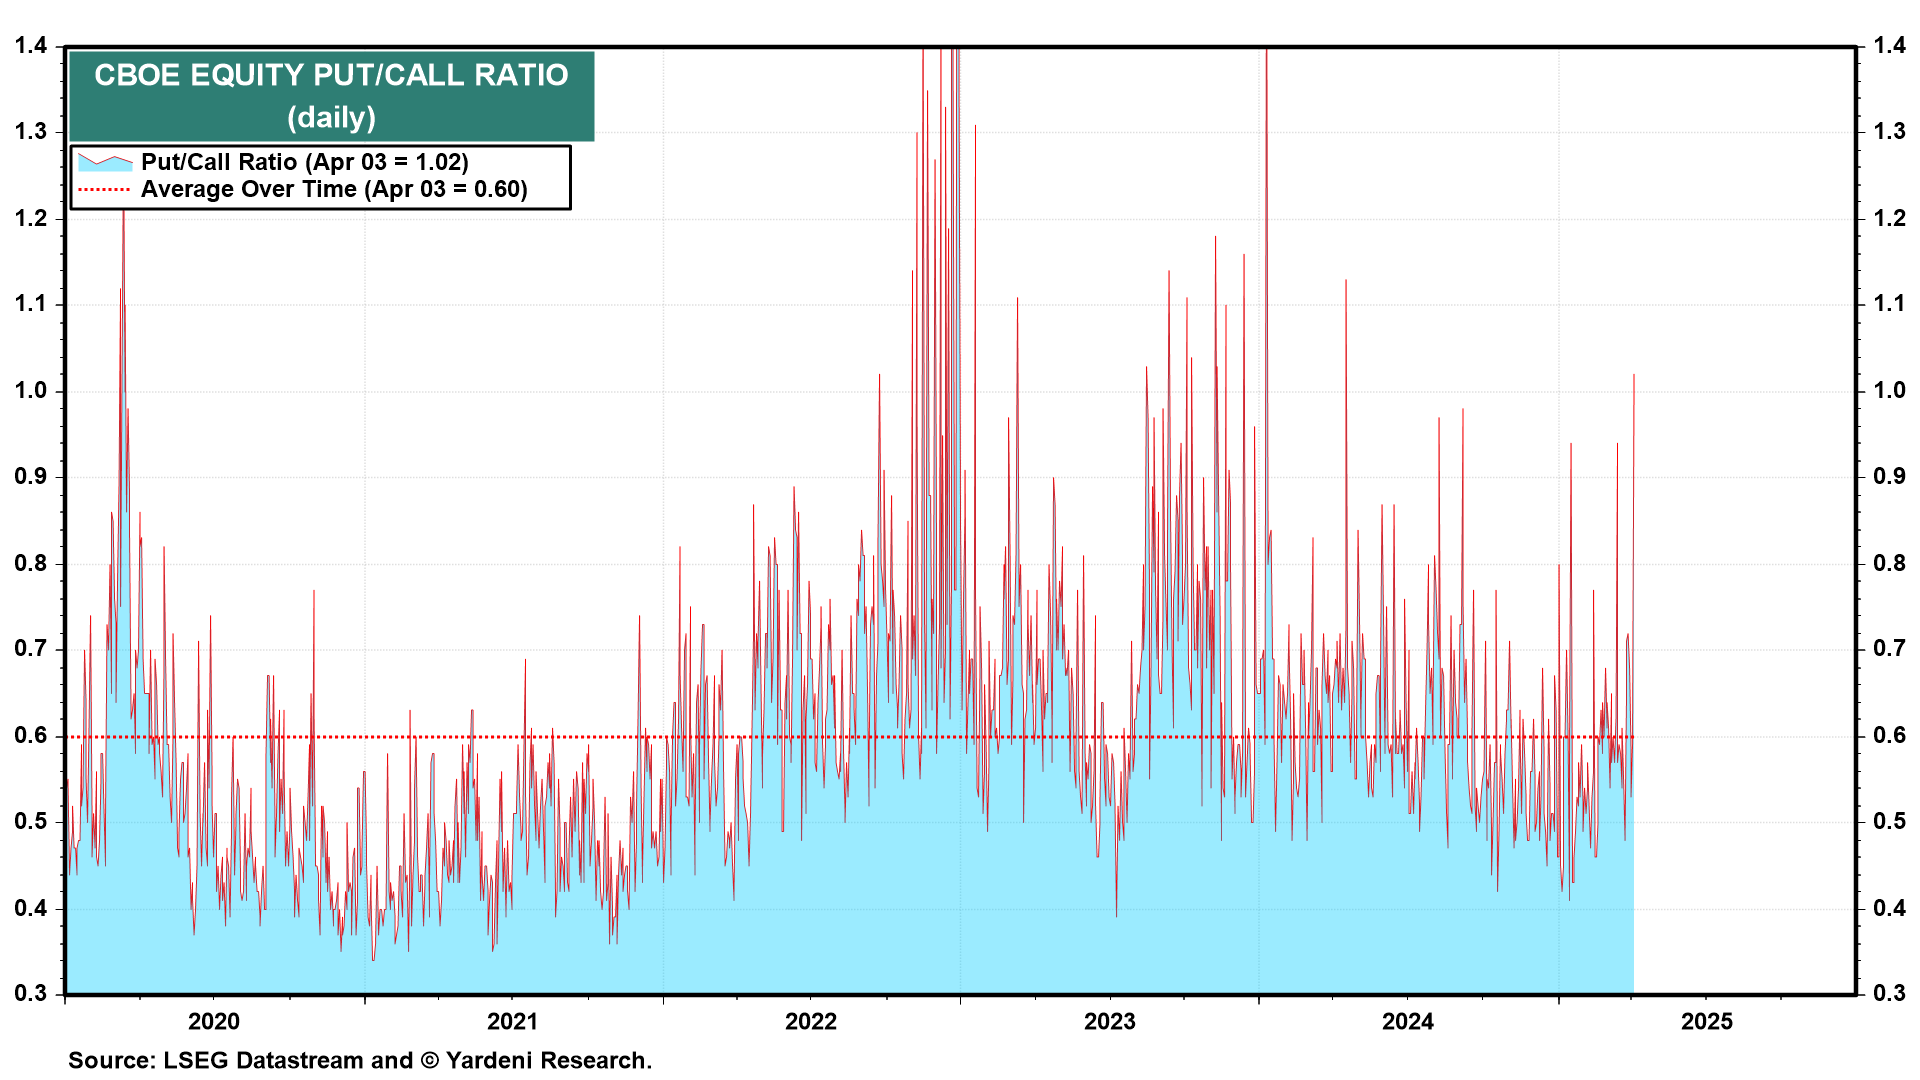
Task: Click the 2020 x-axis year label
Action: 214,1021
